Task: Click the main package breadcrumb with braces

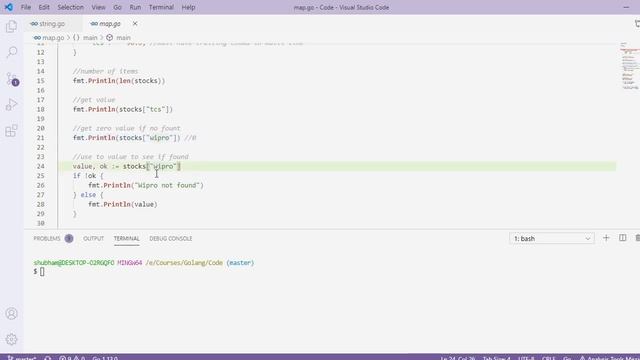Action: pyautogui.click(x=85, y=38)
